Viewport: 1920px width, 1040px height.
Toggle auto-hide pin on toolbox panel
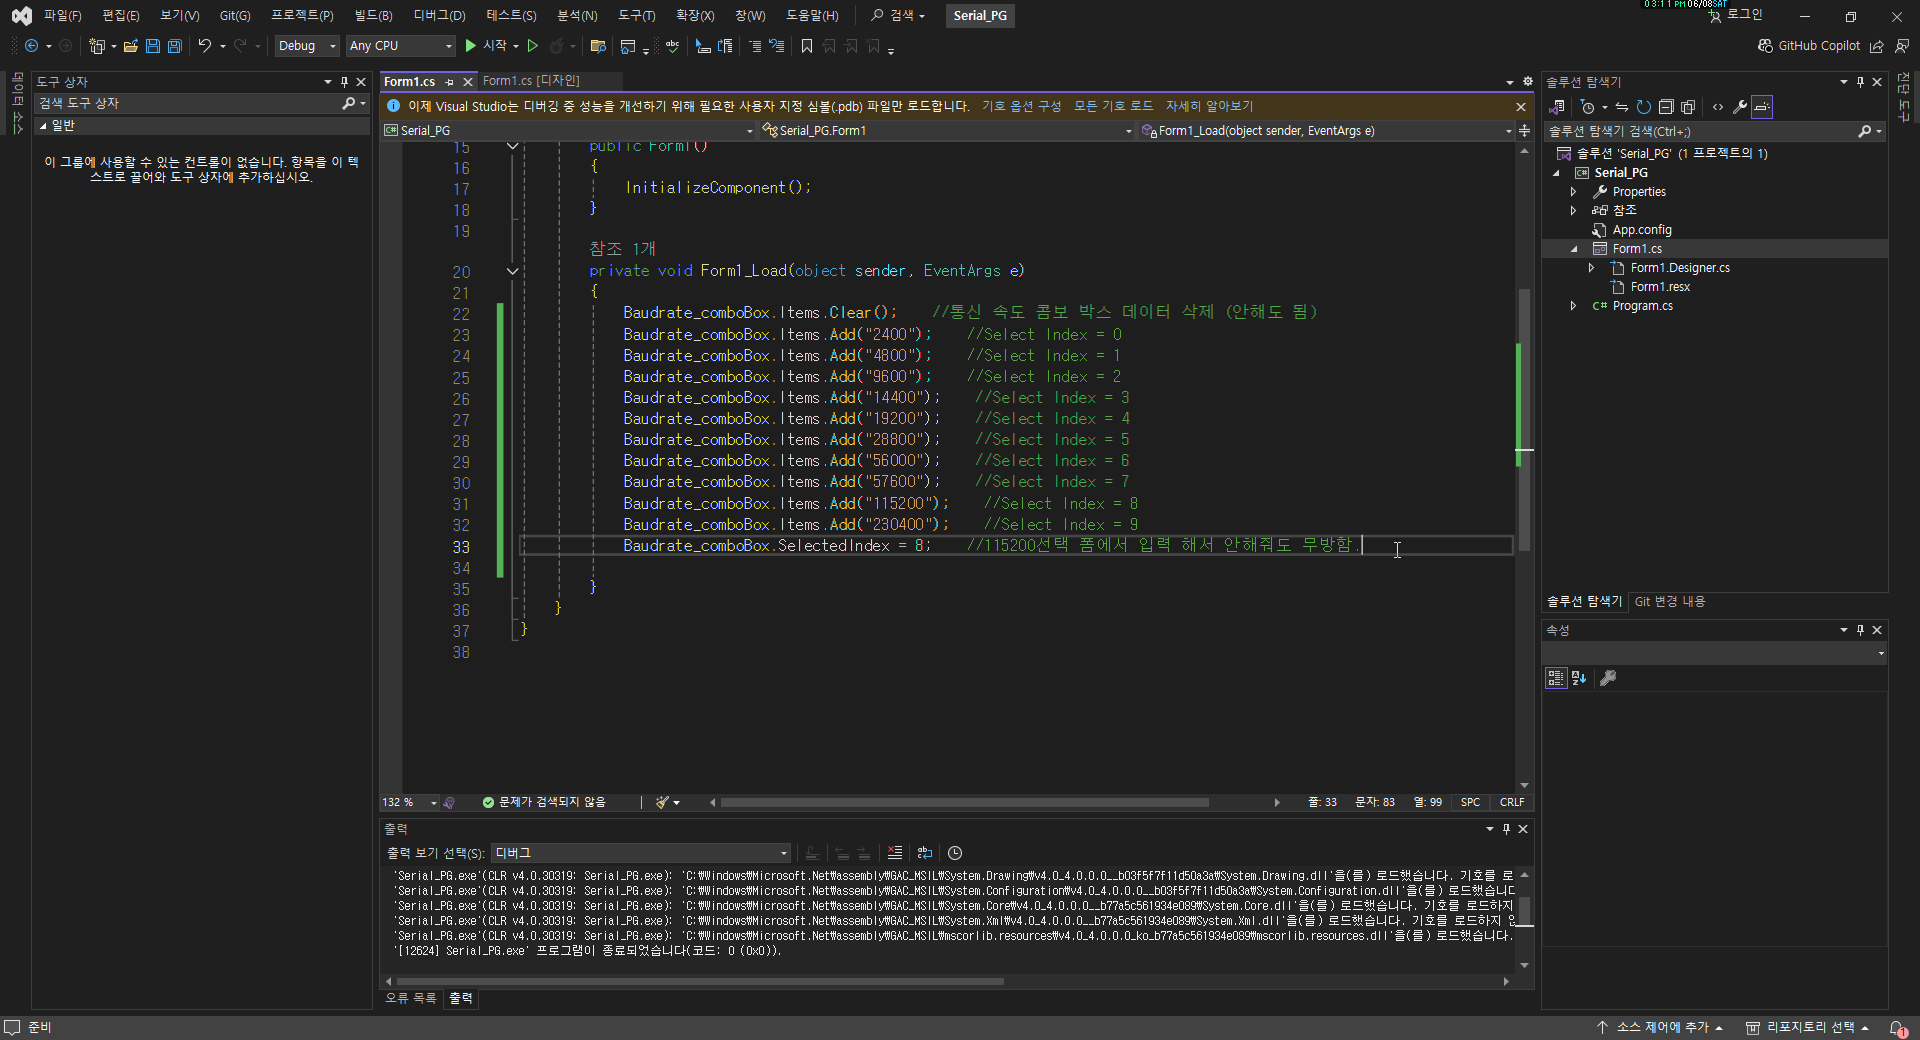point(344,82)
